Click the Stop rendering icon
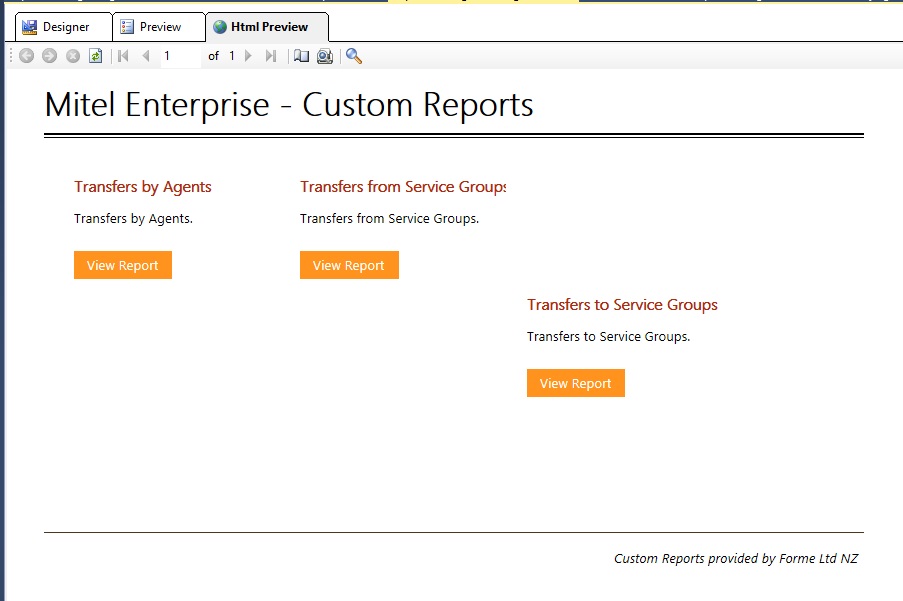This screenshot has height=601, width=903. click(x=73, y=56)
